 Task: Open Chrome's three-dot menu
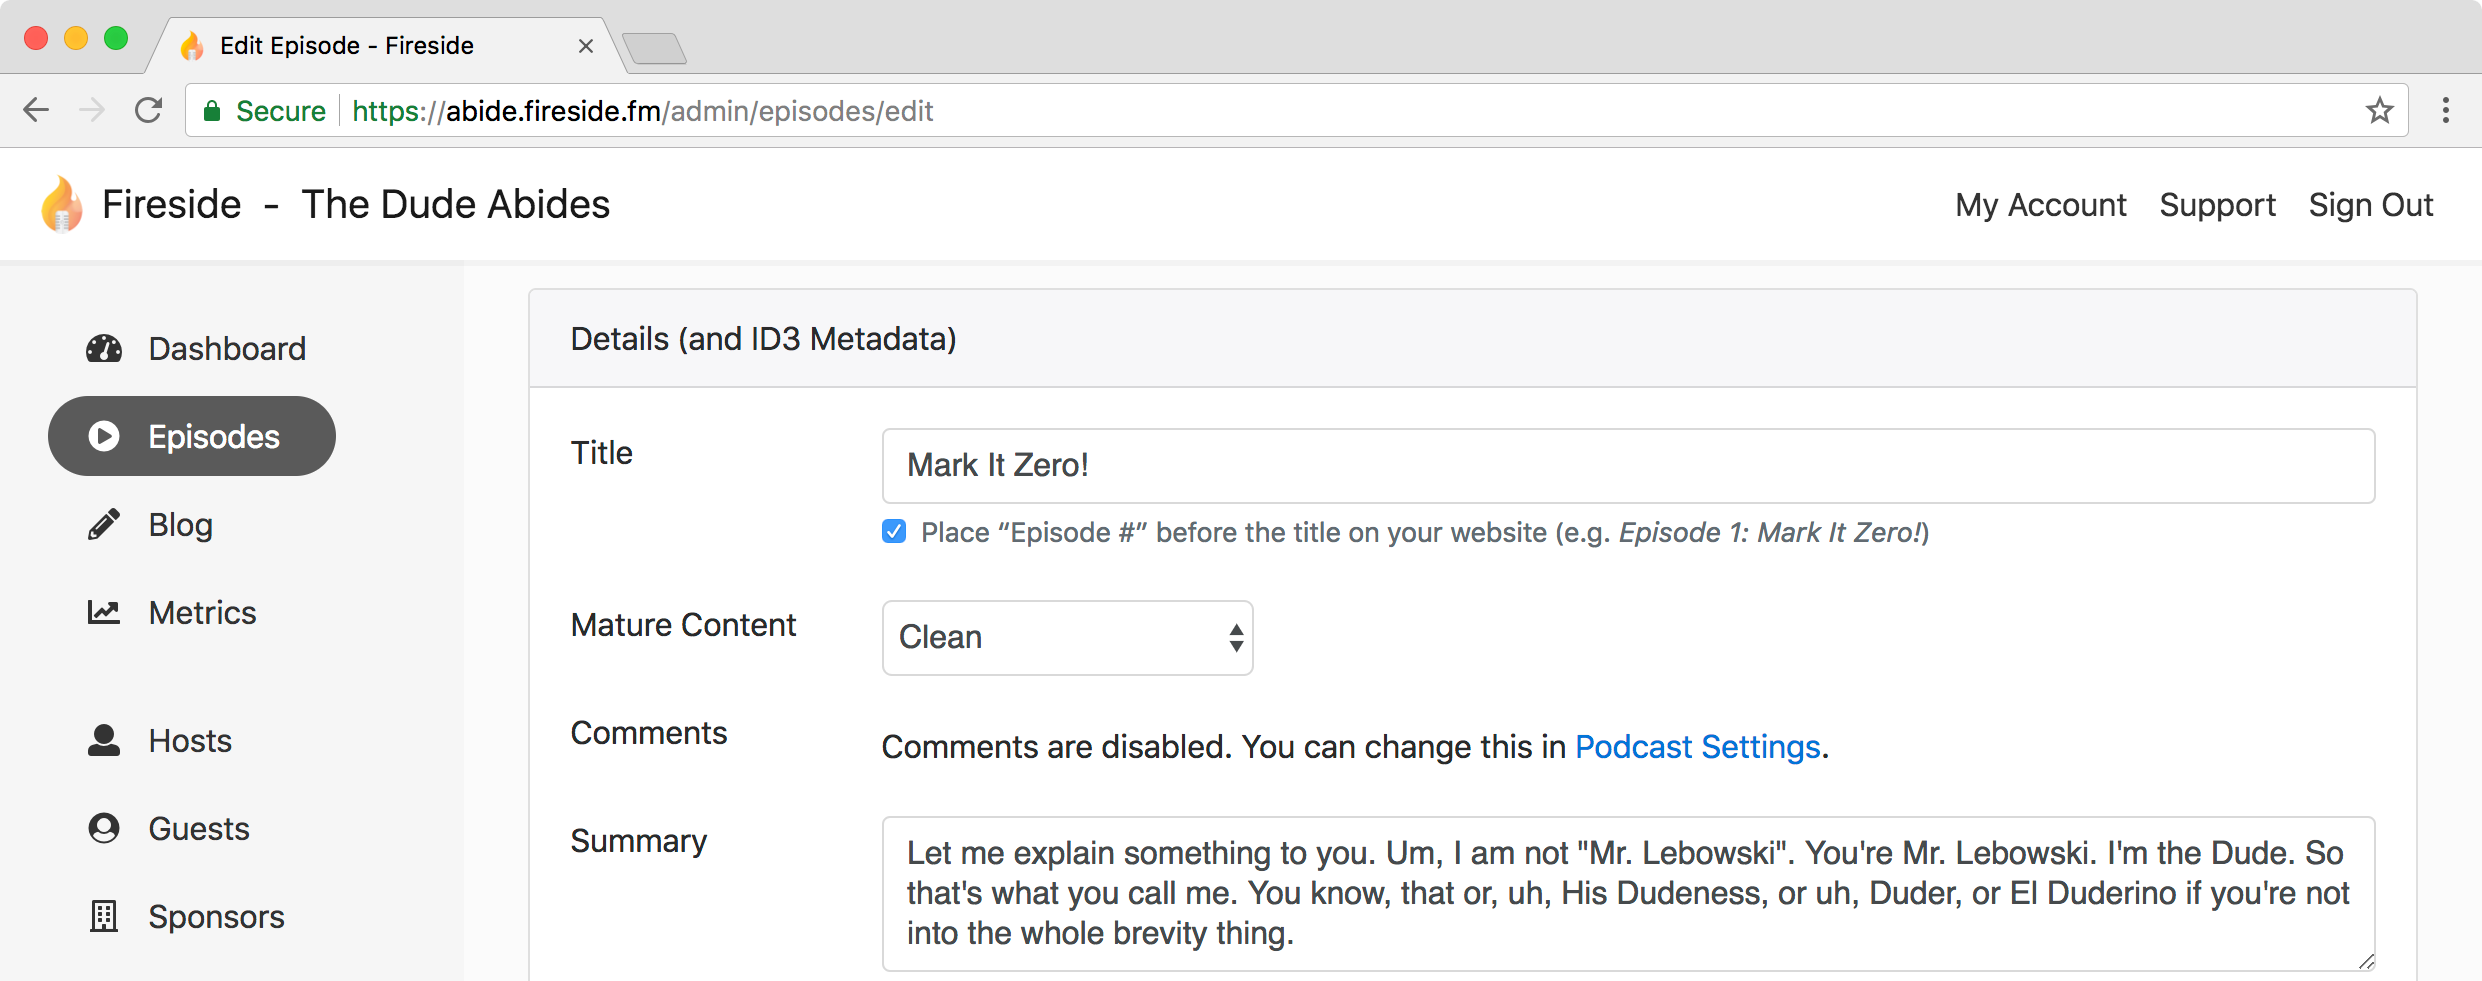(x=2445, y=111)
